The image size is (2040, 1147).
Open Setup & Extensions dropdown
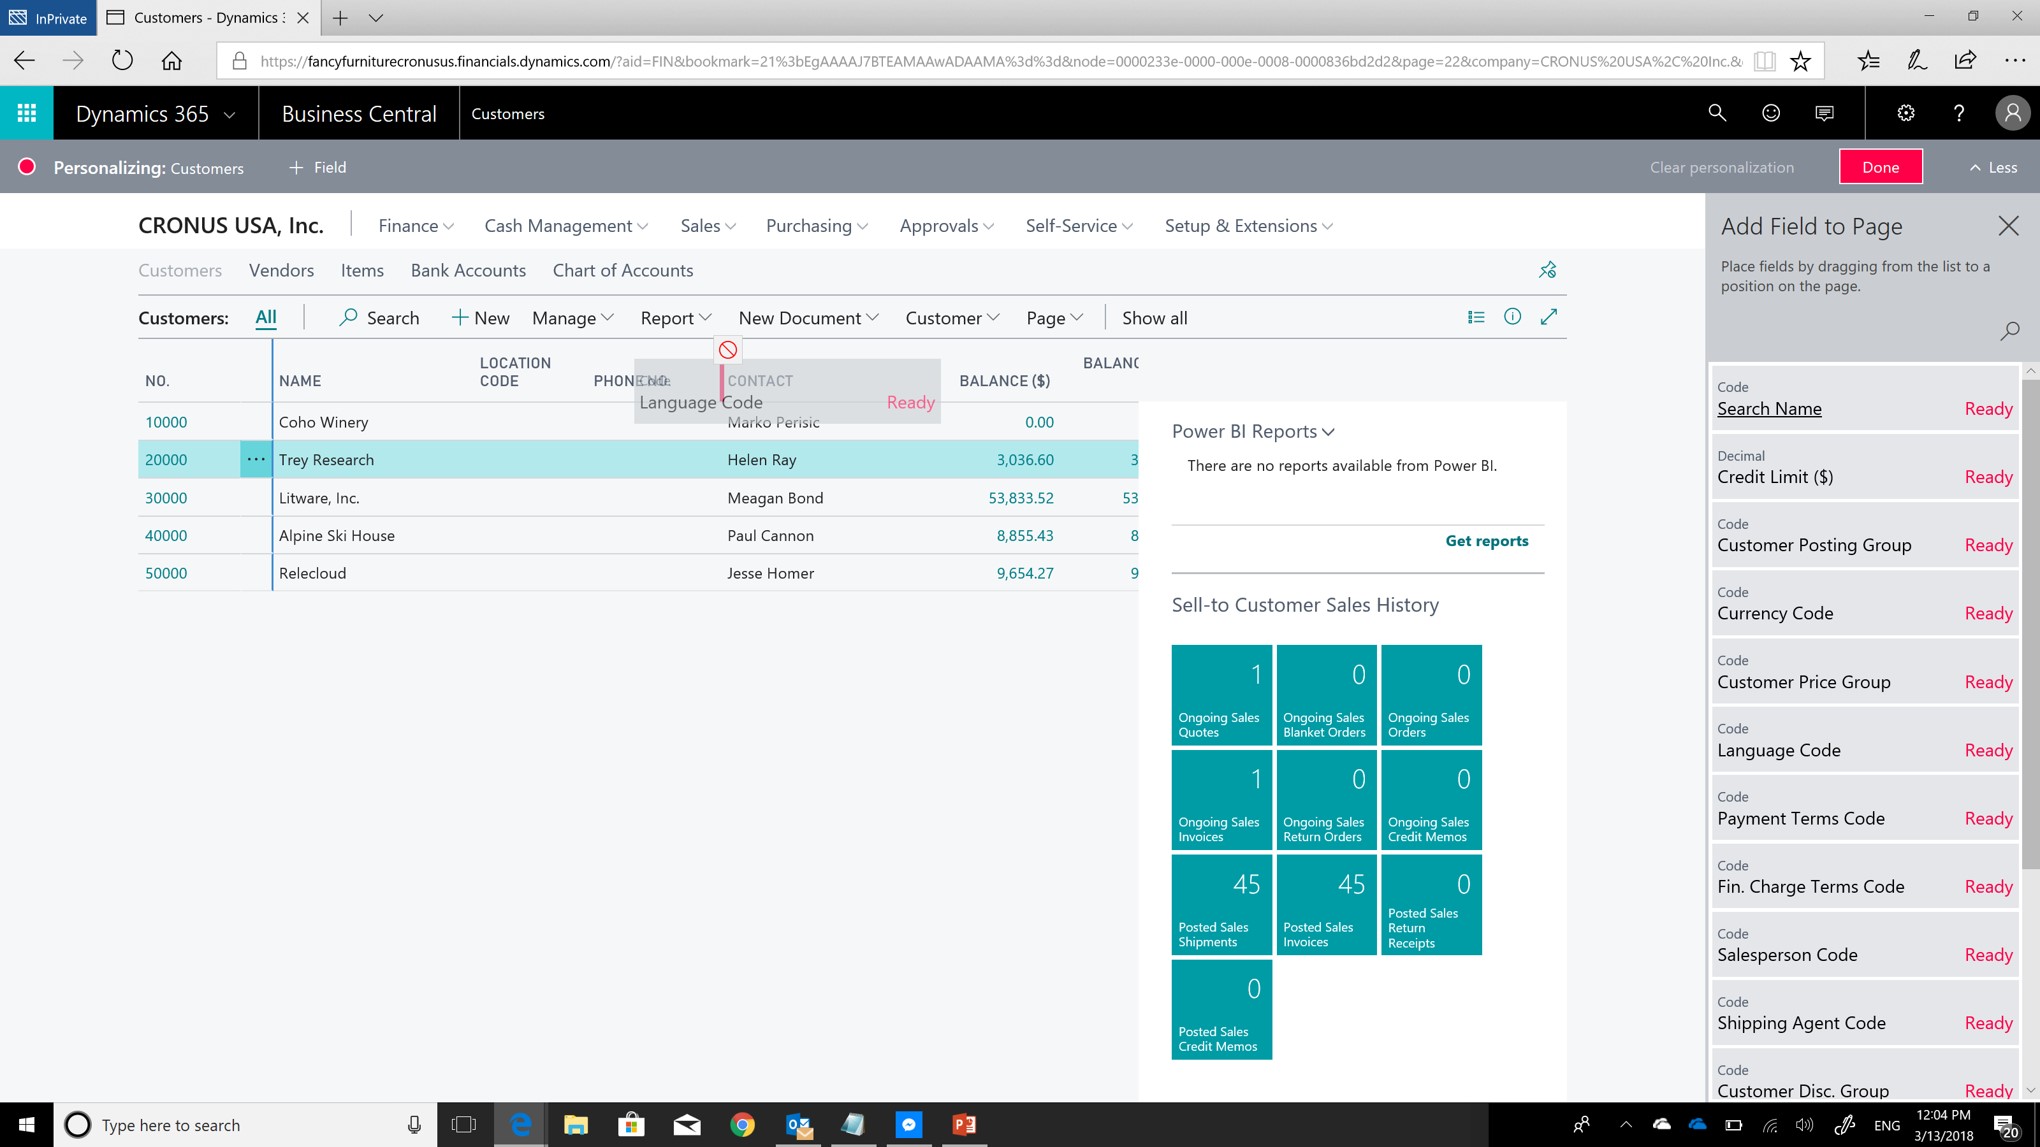[x=1249, y=226]
